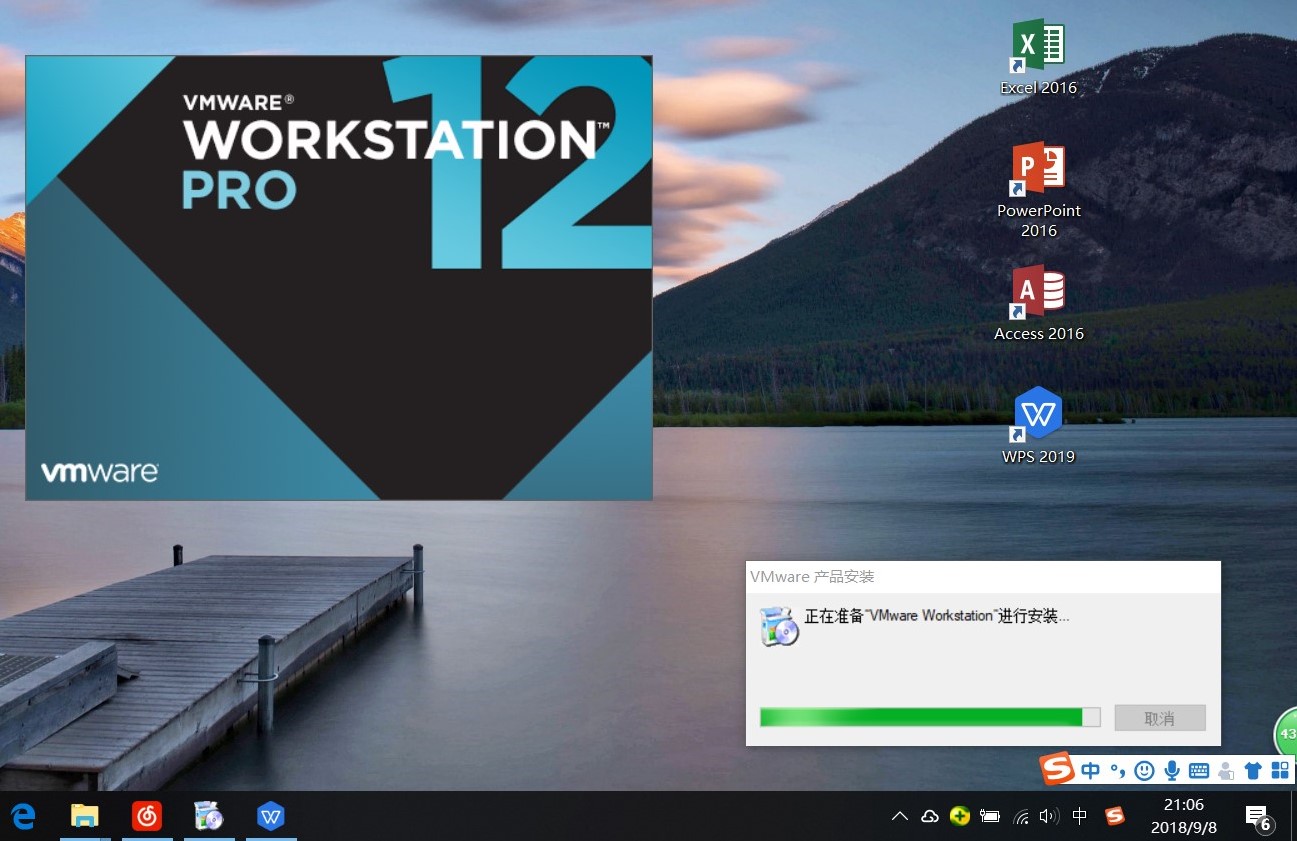Expand hidden system tray icons
This screenshot has height=841, width=1297.
[x=899, y=816]
